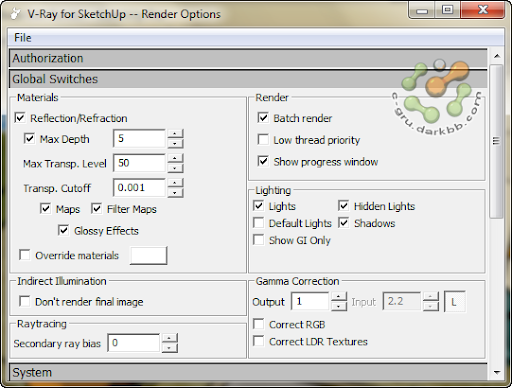Enable Correct LDR Textures
Viewport: 512px width, 388px height.
point(259,341)
